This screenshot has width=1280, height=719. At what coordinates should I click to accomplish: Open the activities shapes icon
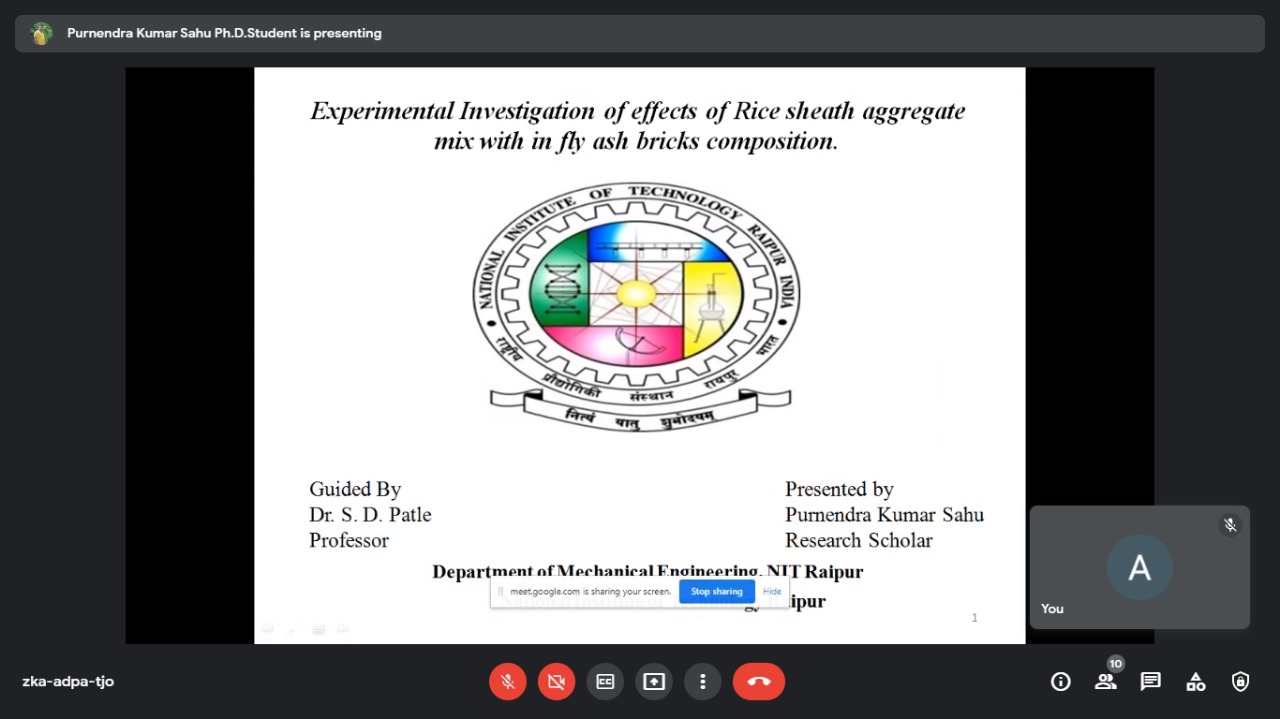click(1196, 682)
